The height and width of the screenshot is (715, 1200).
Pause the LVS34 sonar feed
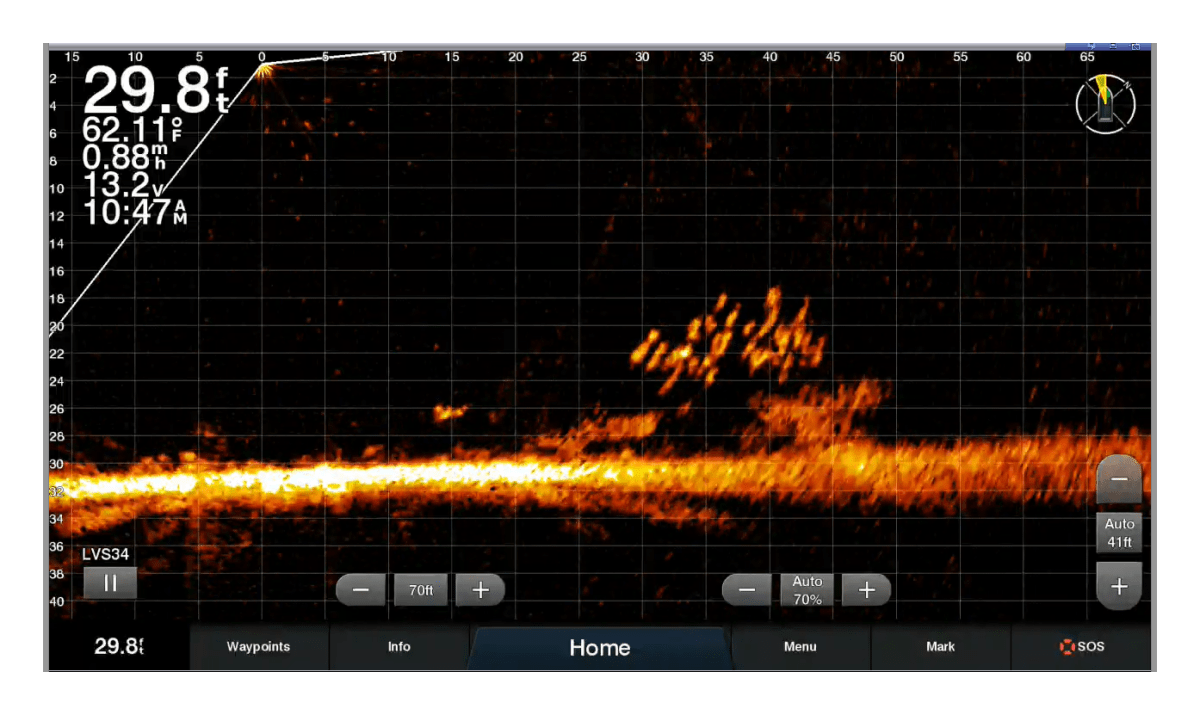110,583
